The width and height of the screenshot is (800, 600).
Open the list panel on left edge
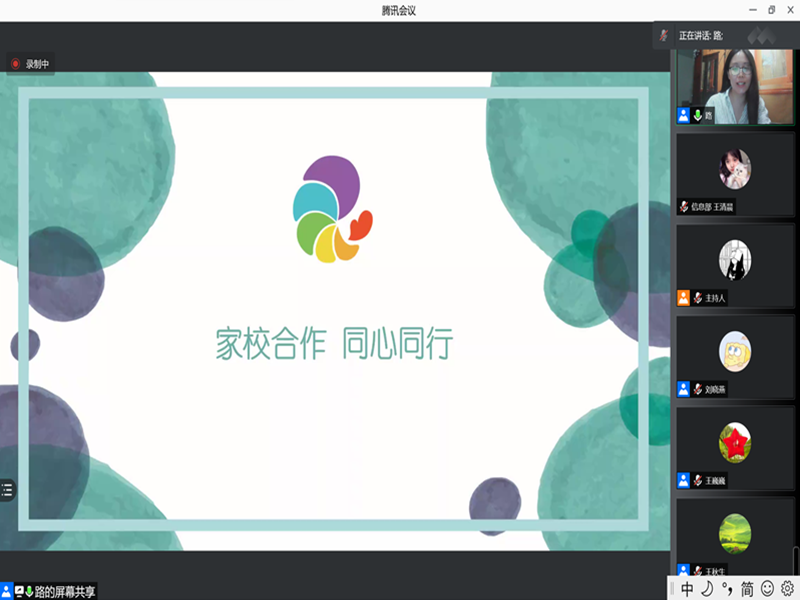pos(7,489)
